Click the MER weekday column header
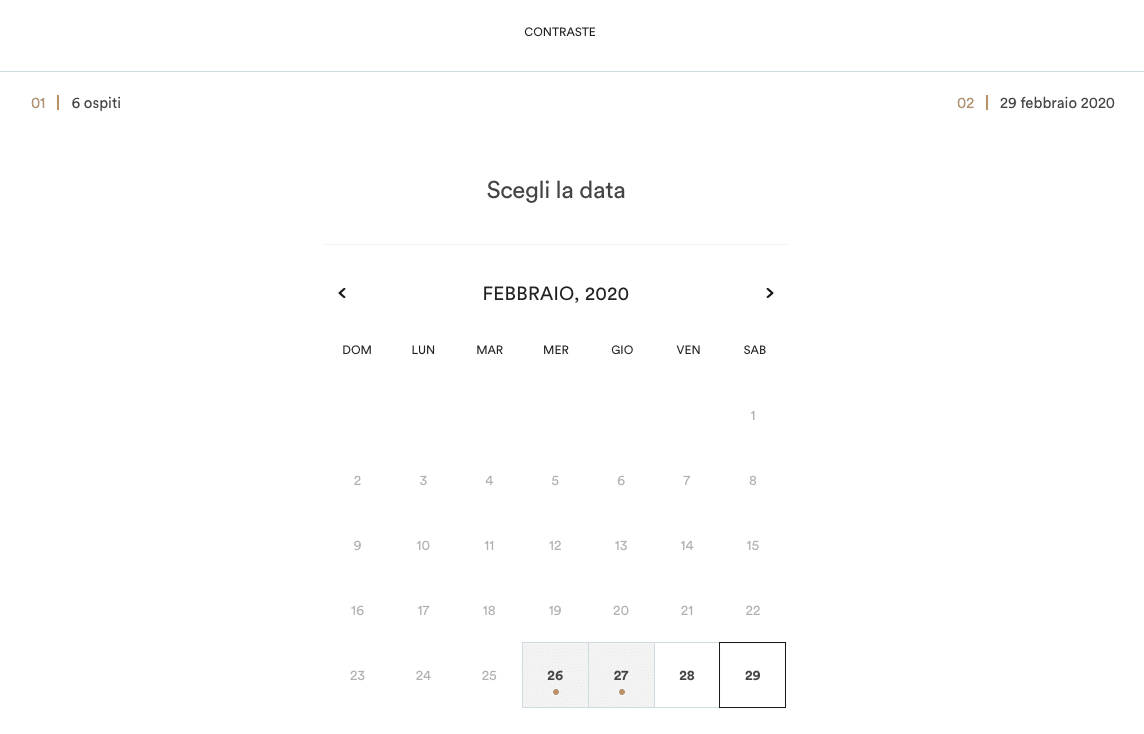Image resolution: width=1144 pixels, height=734 pixels. coord(556,350)
